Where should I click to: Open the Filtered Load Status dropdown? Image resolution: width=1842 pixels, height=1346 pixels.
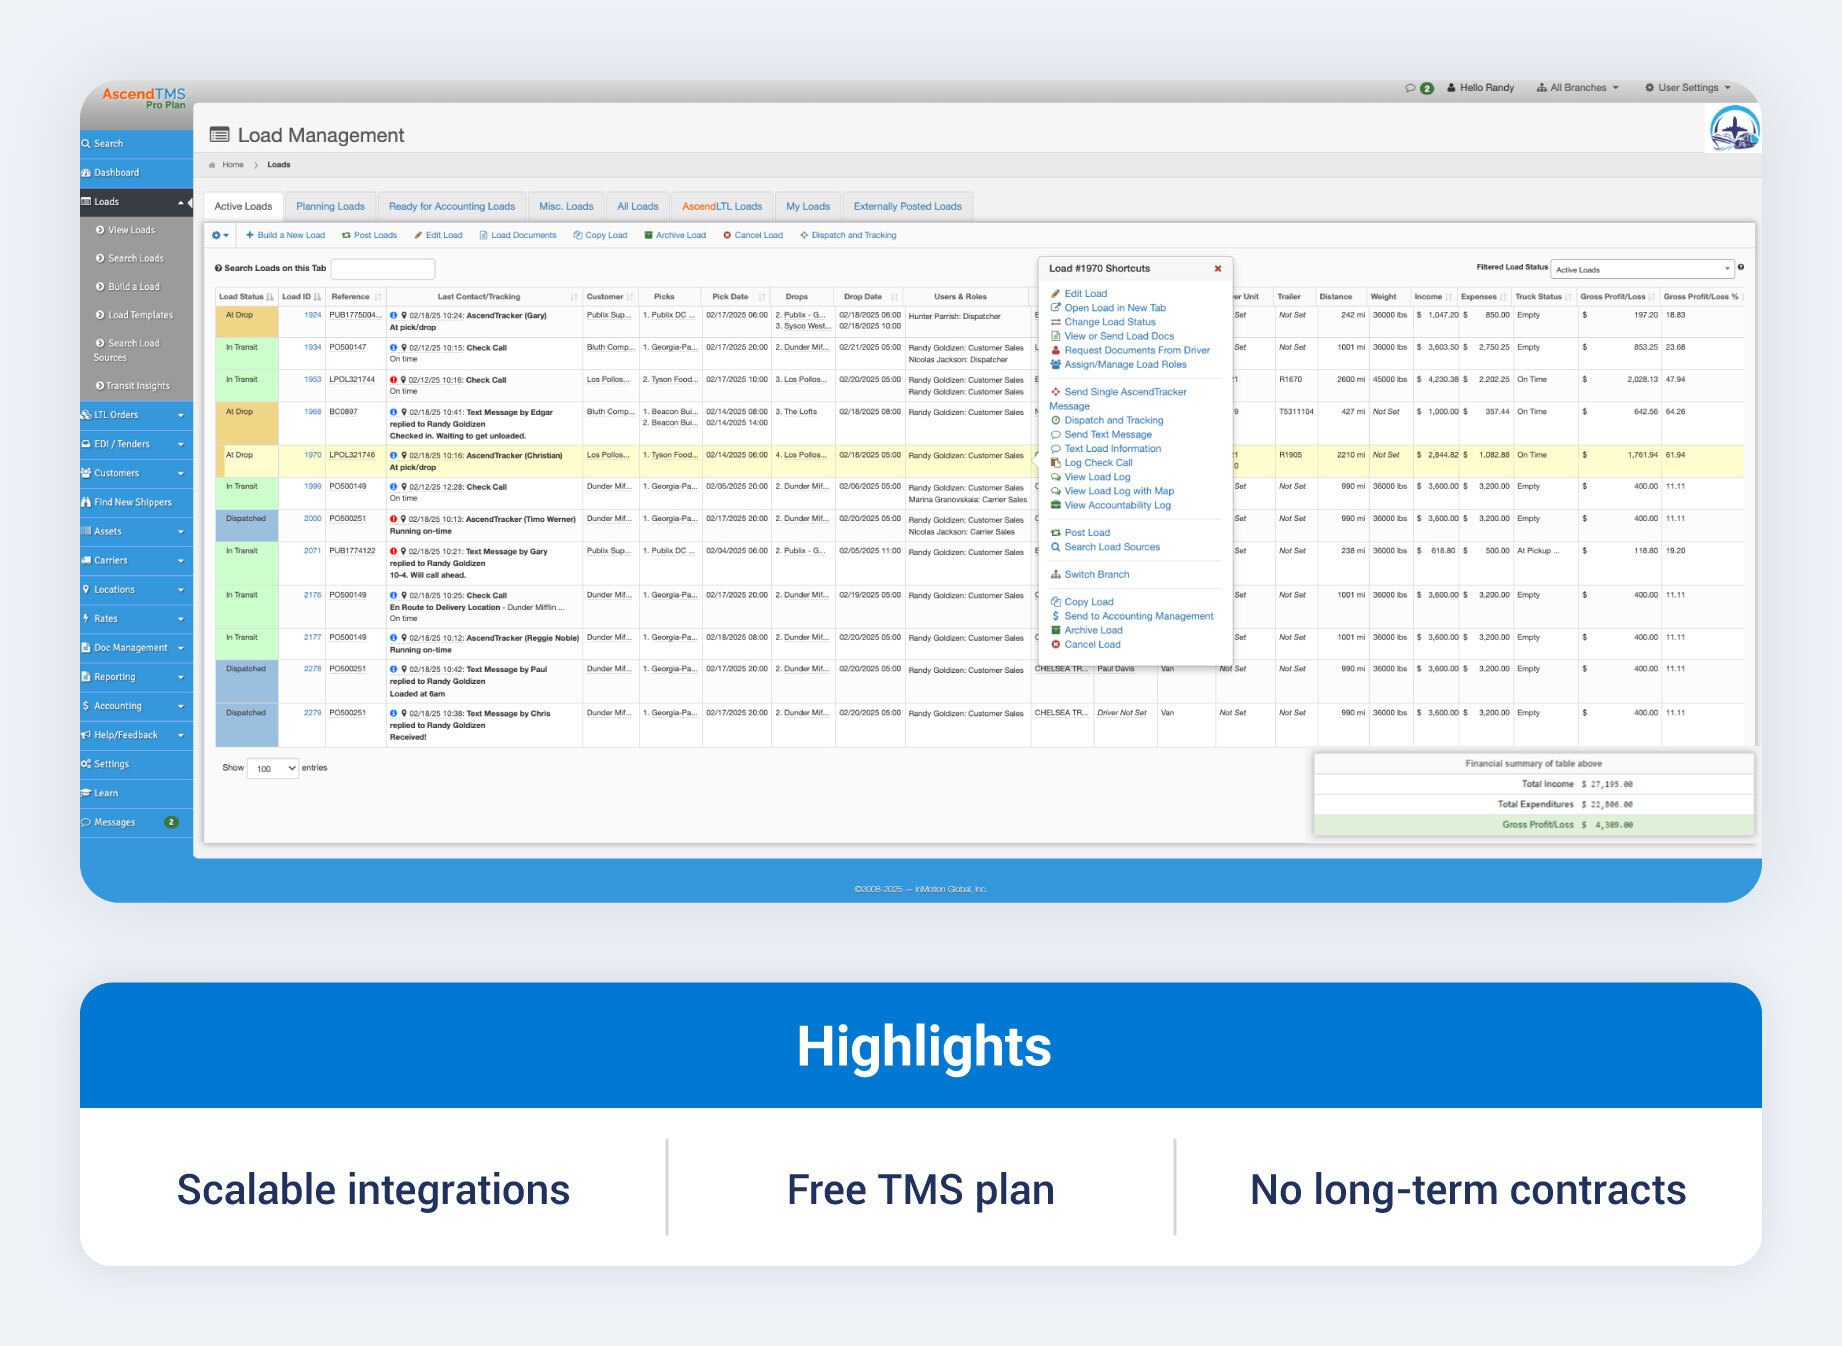[x=1642, y=269]
